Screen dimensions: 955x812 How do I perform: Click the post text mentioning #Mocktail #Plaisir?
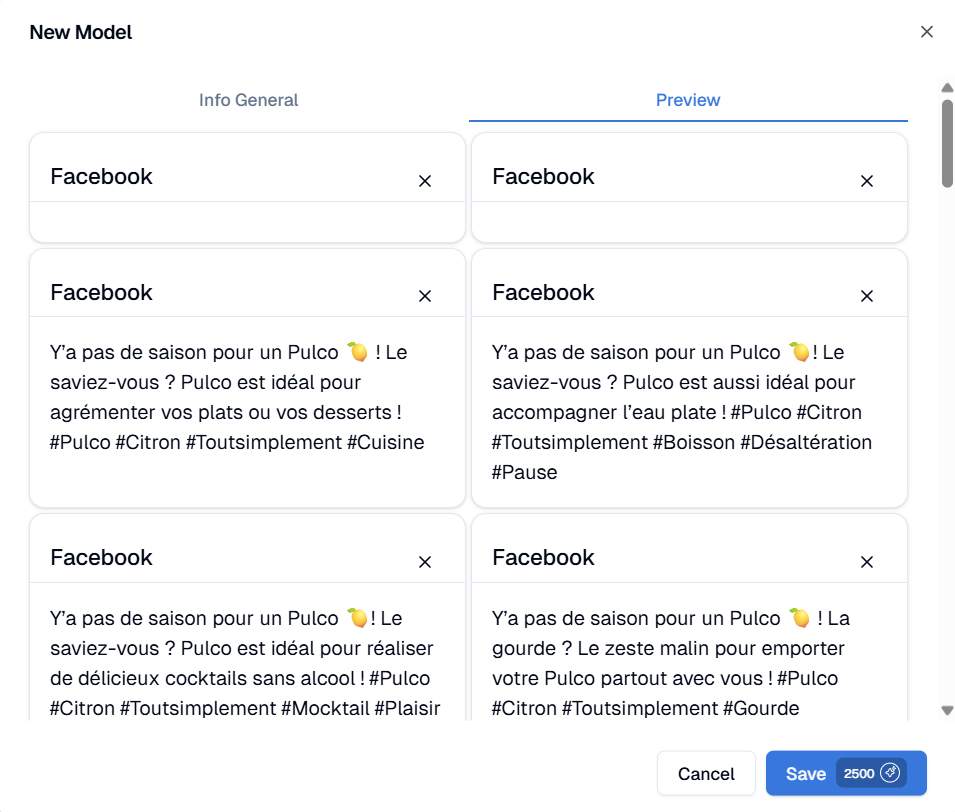click(246, 663)
